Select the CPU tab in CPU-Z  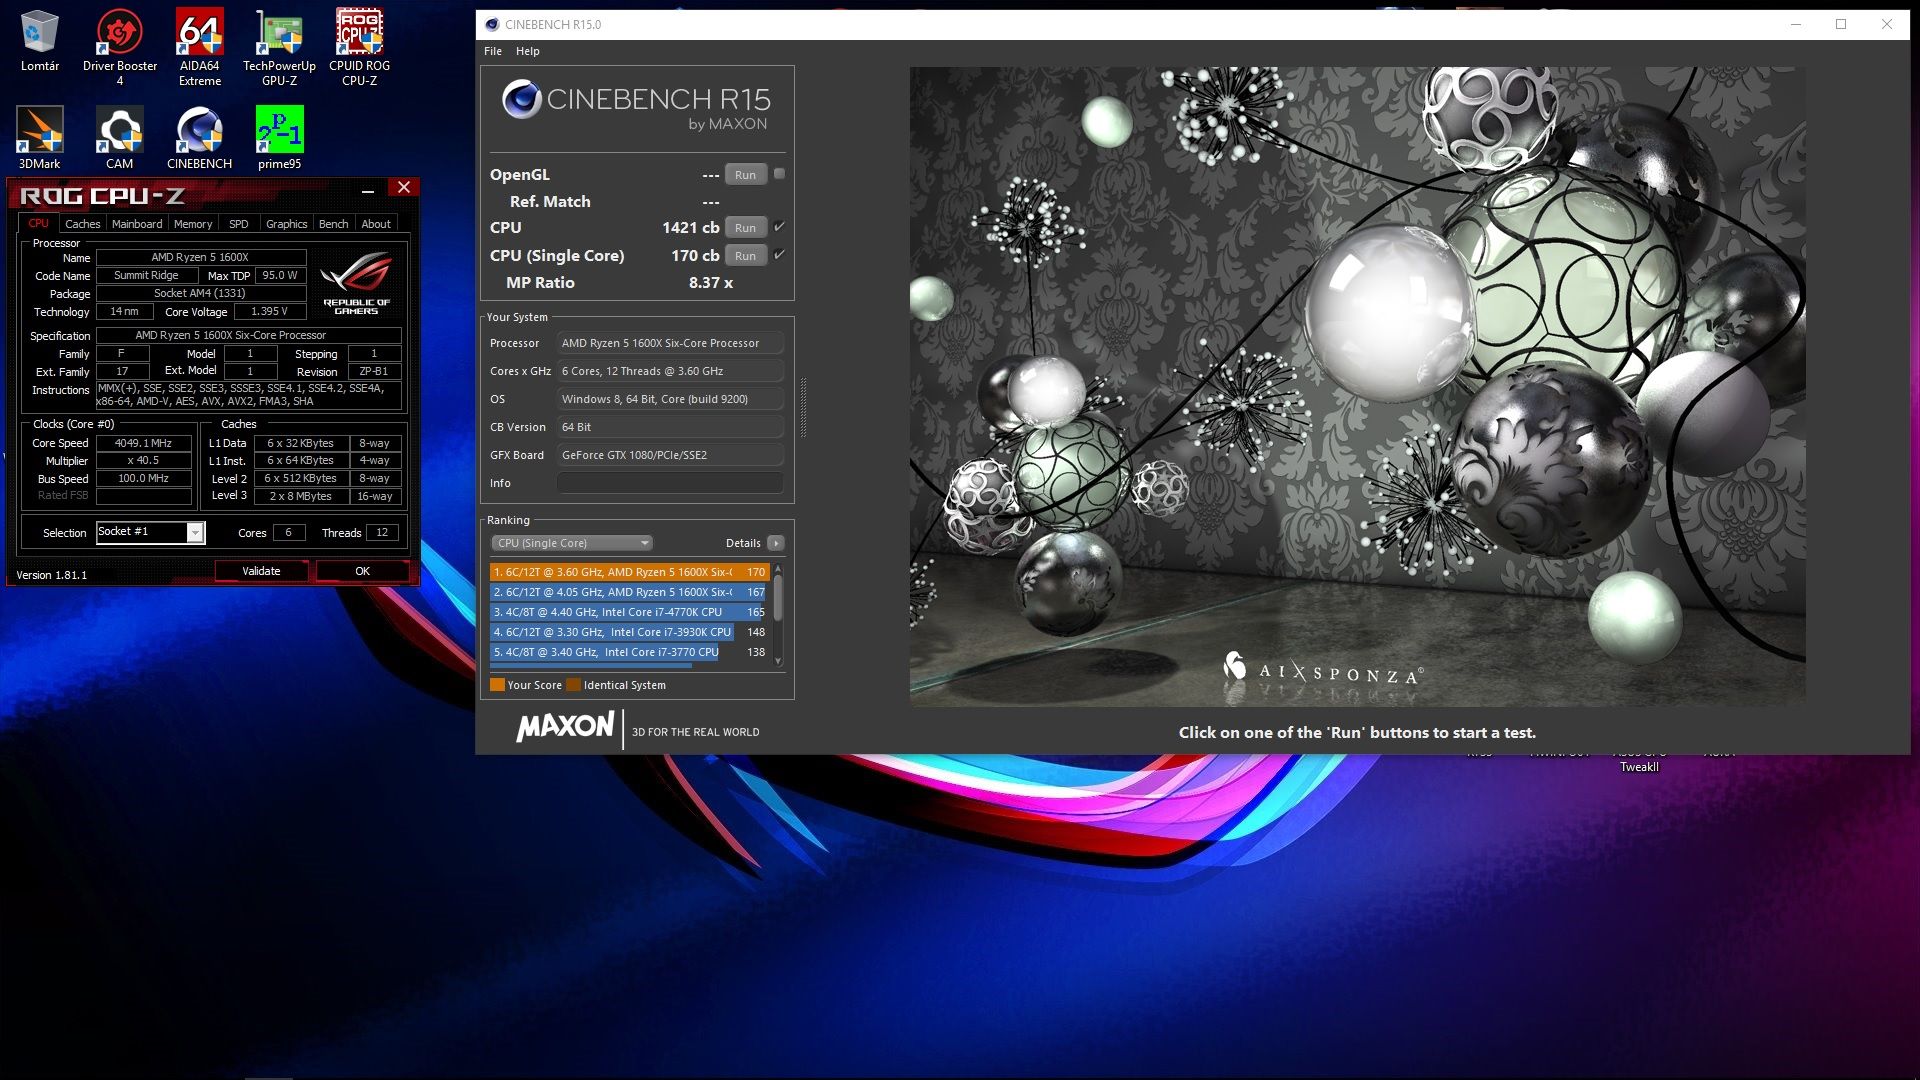coord(38,223)
